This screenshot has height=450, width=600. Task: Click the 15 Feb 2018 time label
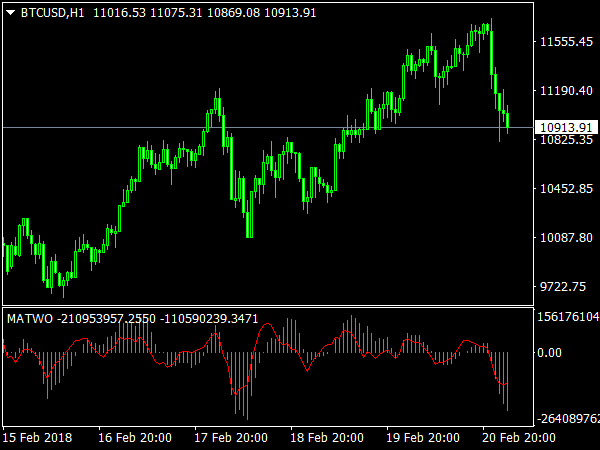pyautogui.click(x=38, y=437)
